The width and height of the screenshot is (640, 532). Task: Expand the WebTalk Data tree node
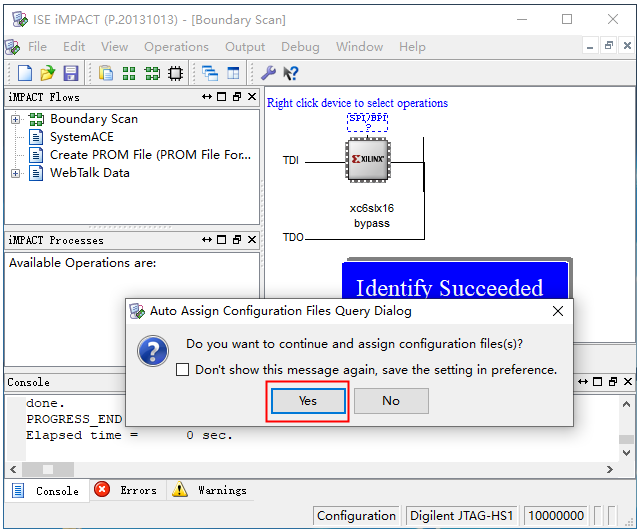coord(16,173)
